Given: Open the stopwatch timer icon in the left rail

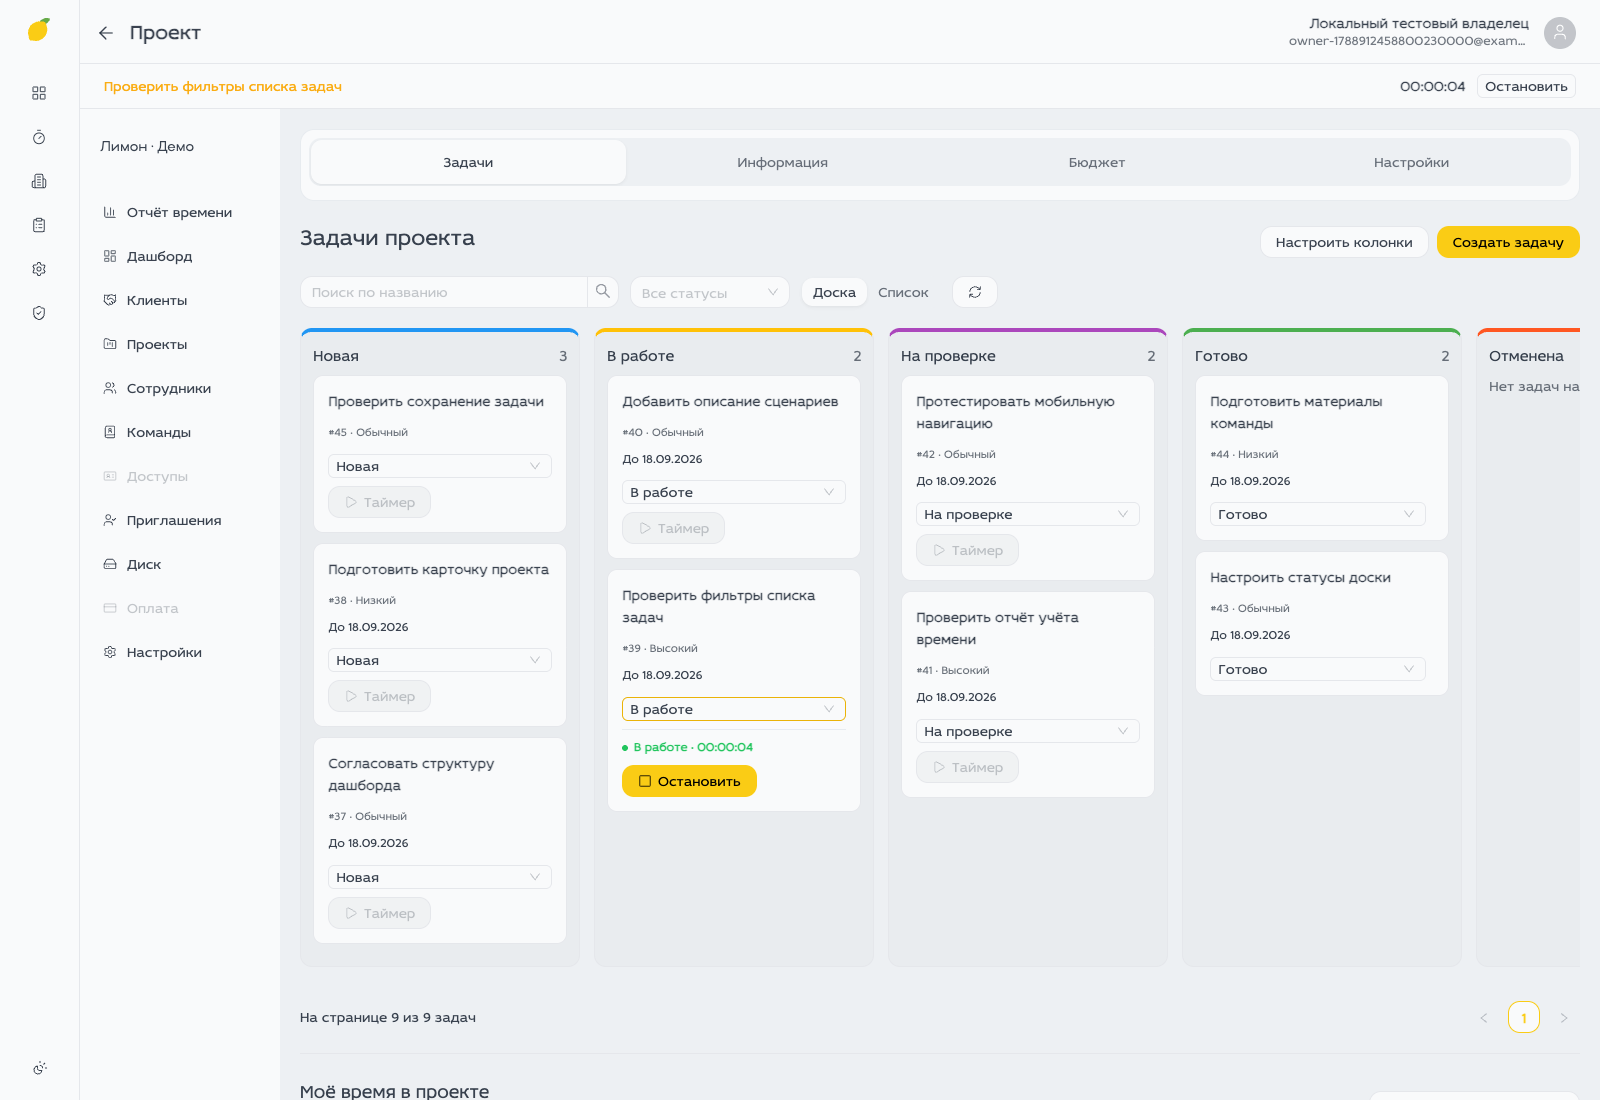Looking at the screenshot, I should click(x=39, y=137).
